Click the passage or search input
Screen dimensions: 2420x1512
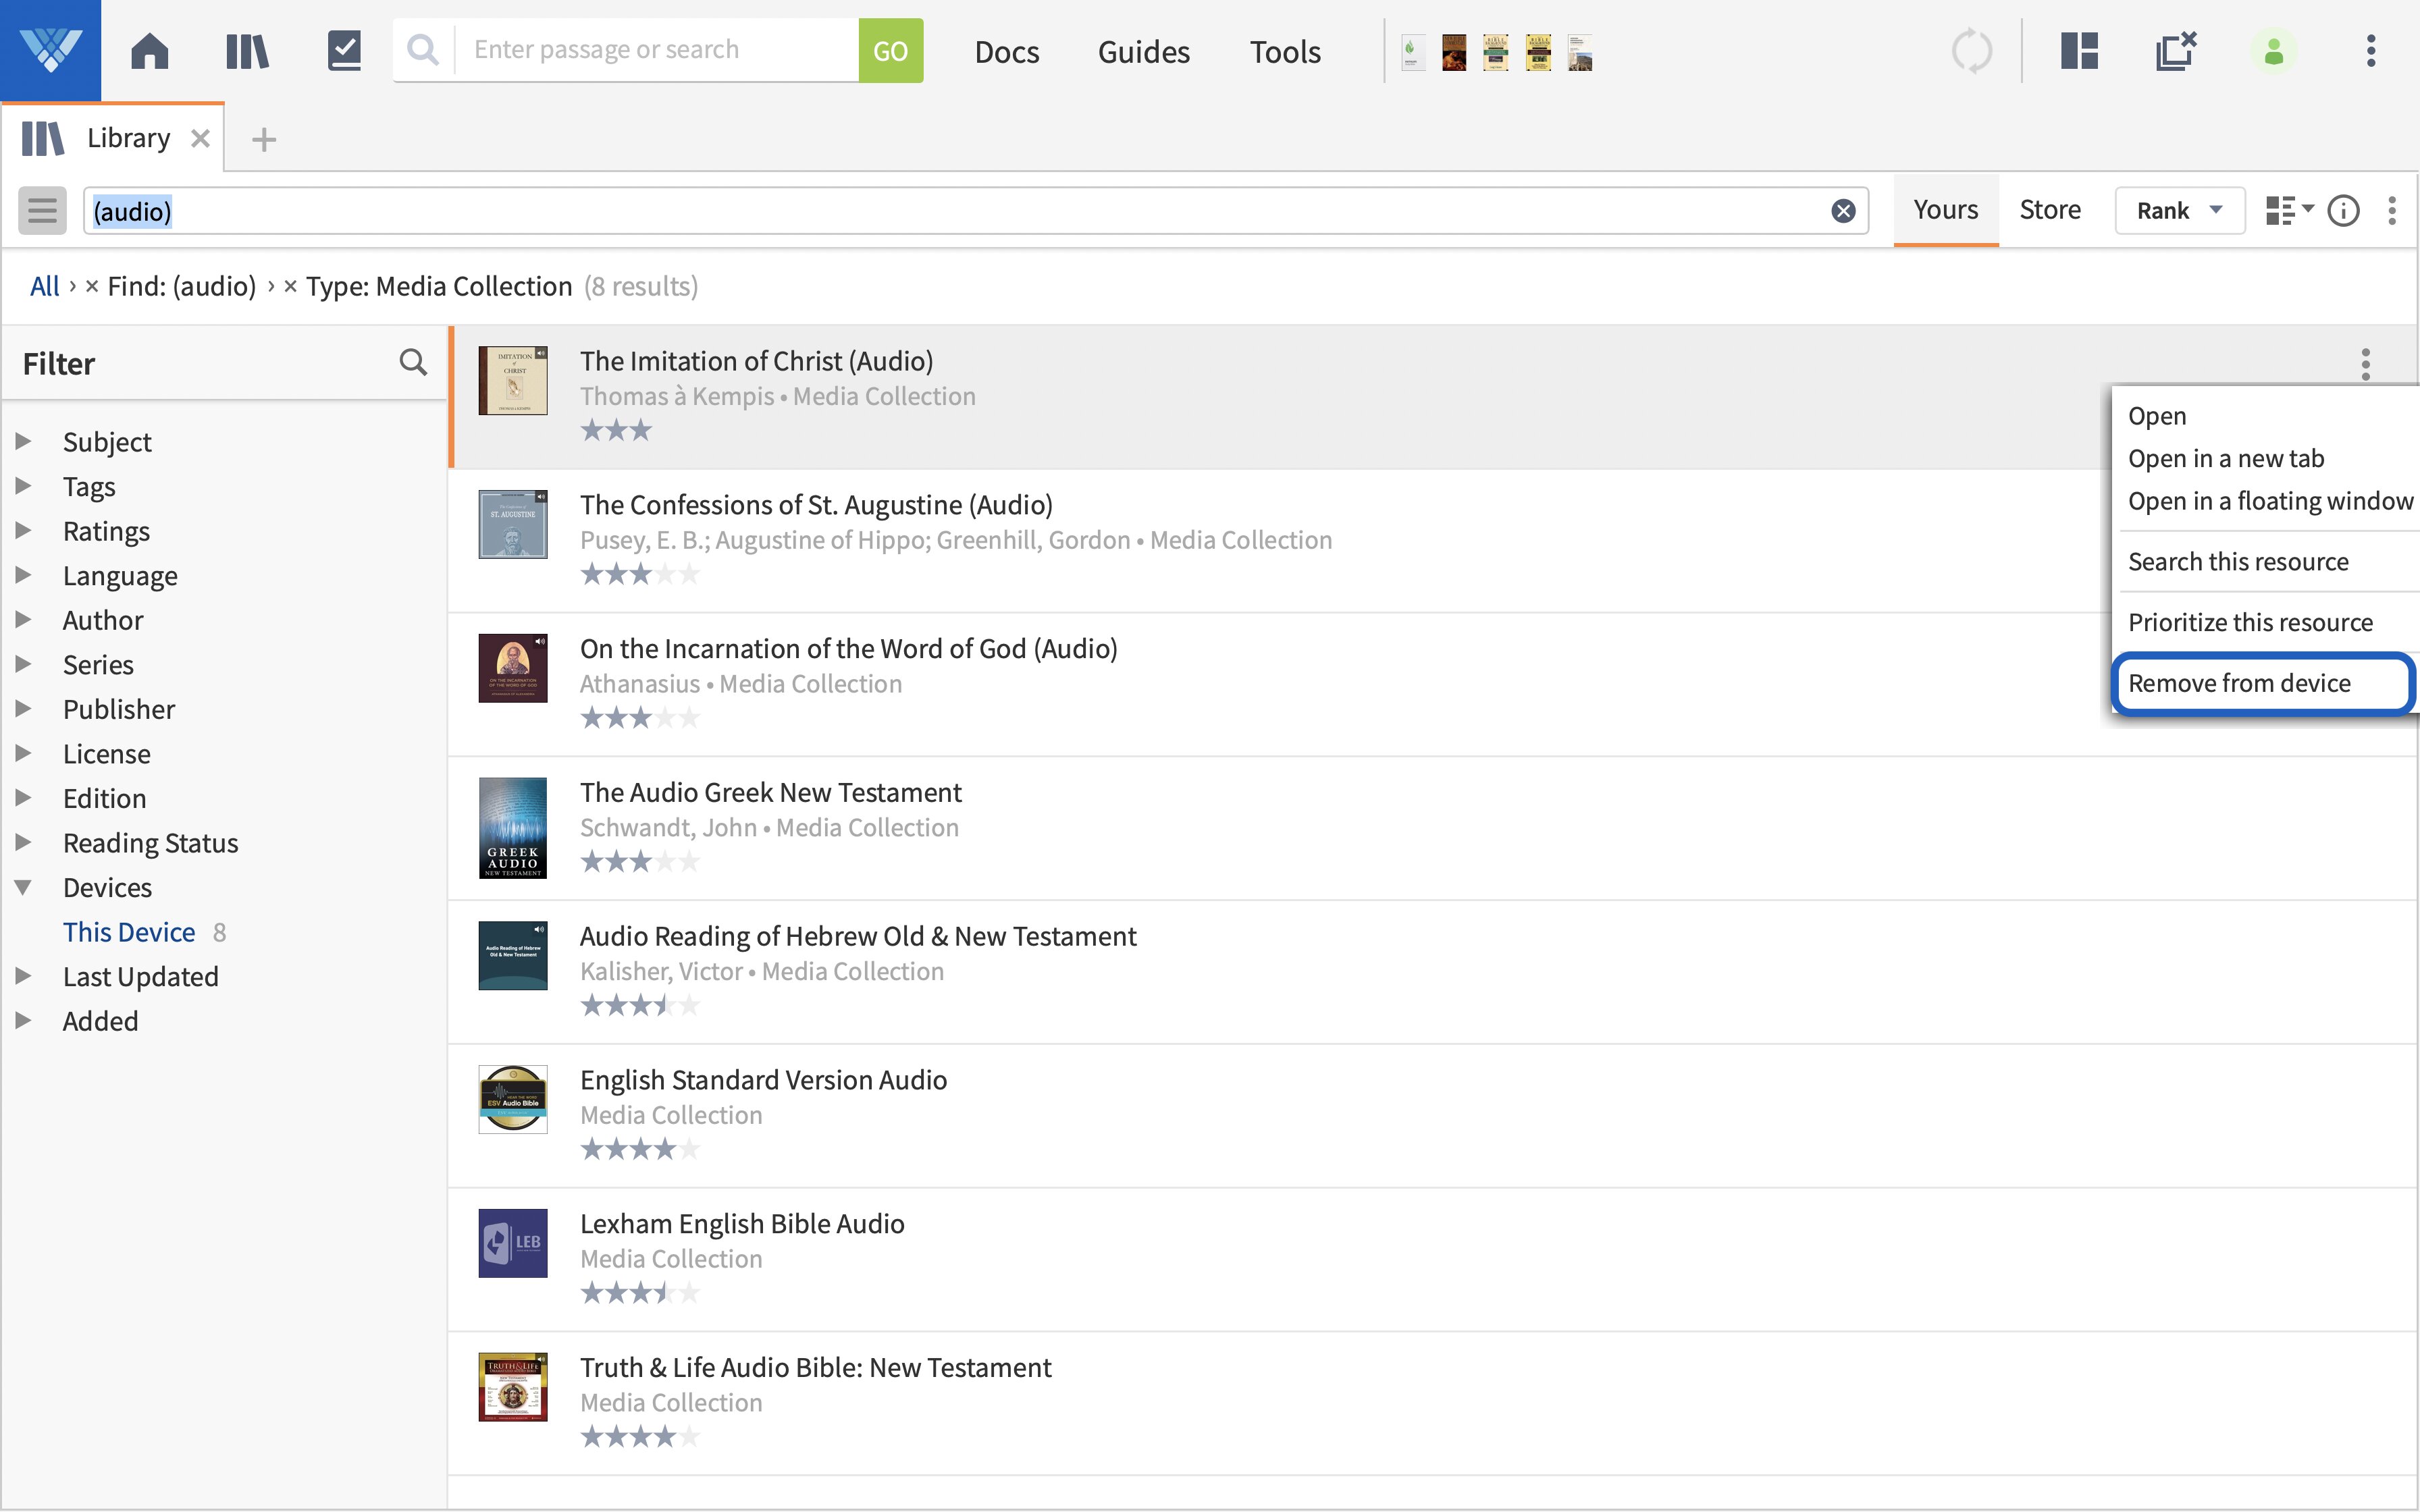[656, 50]
